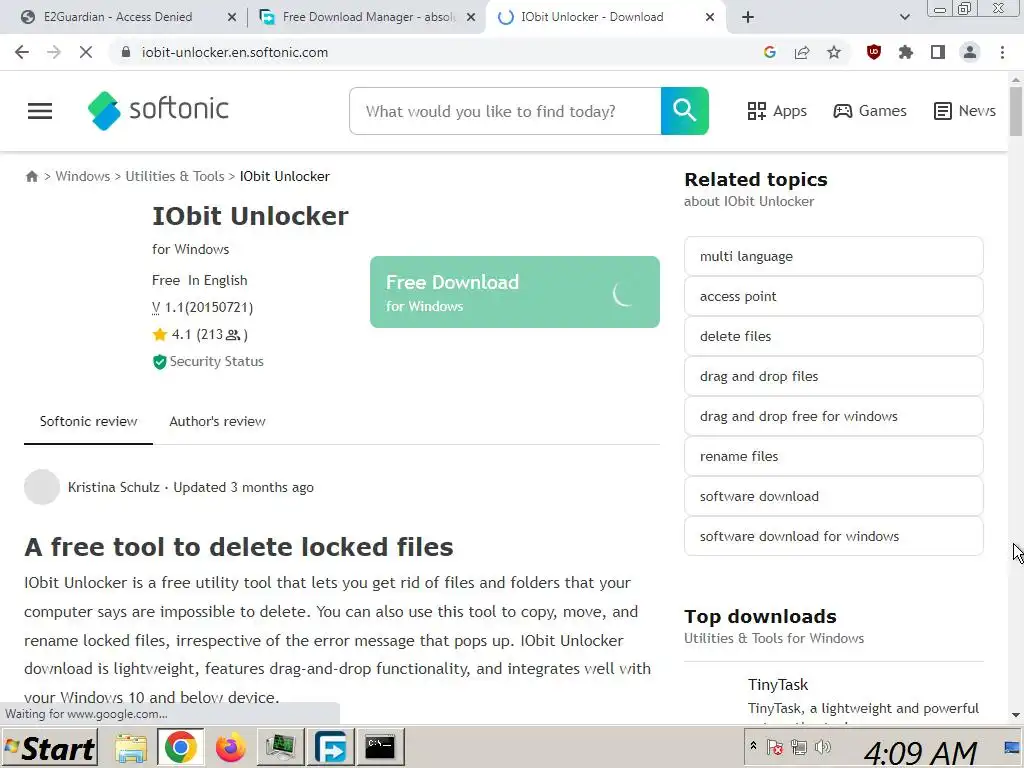Select drag and drop free for windows
The width and height of the screenshot is (1024, 768).
(x=833, y=416)
